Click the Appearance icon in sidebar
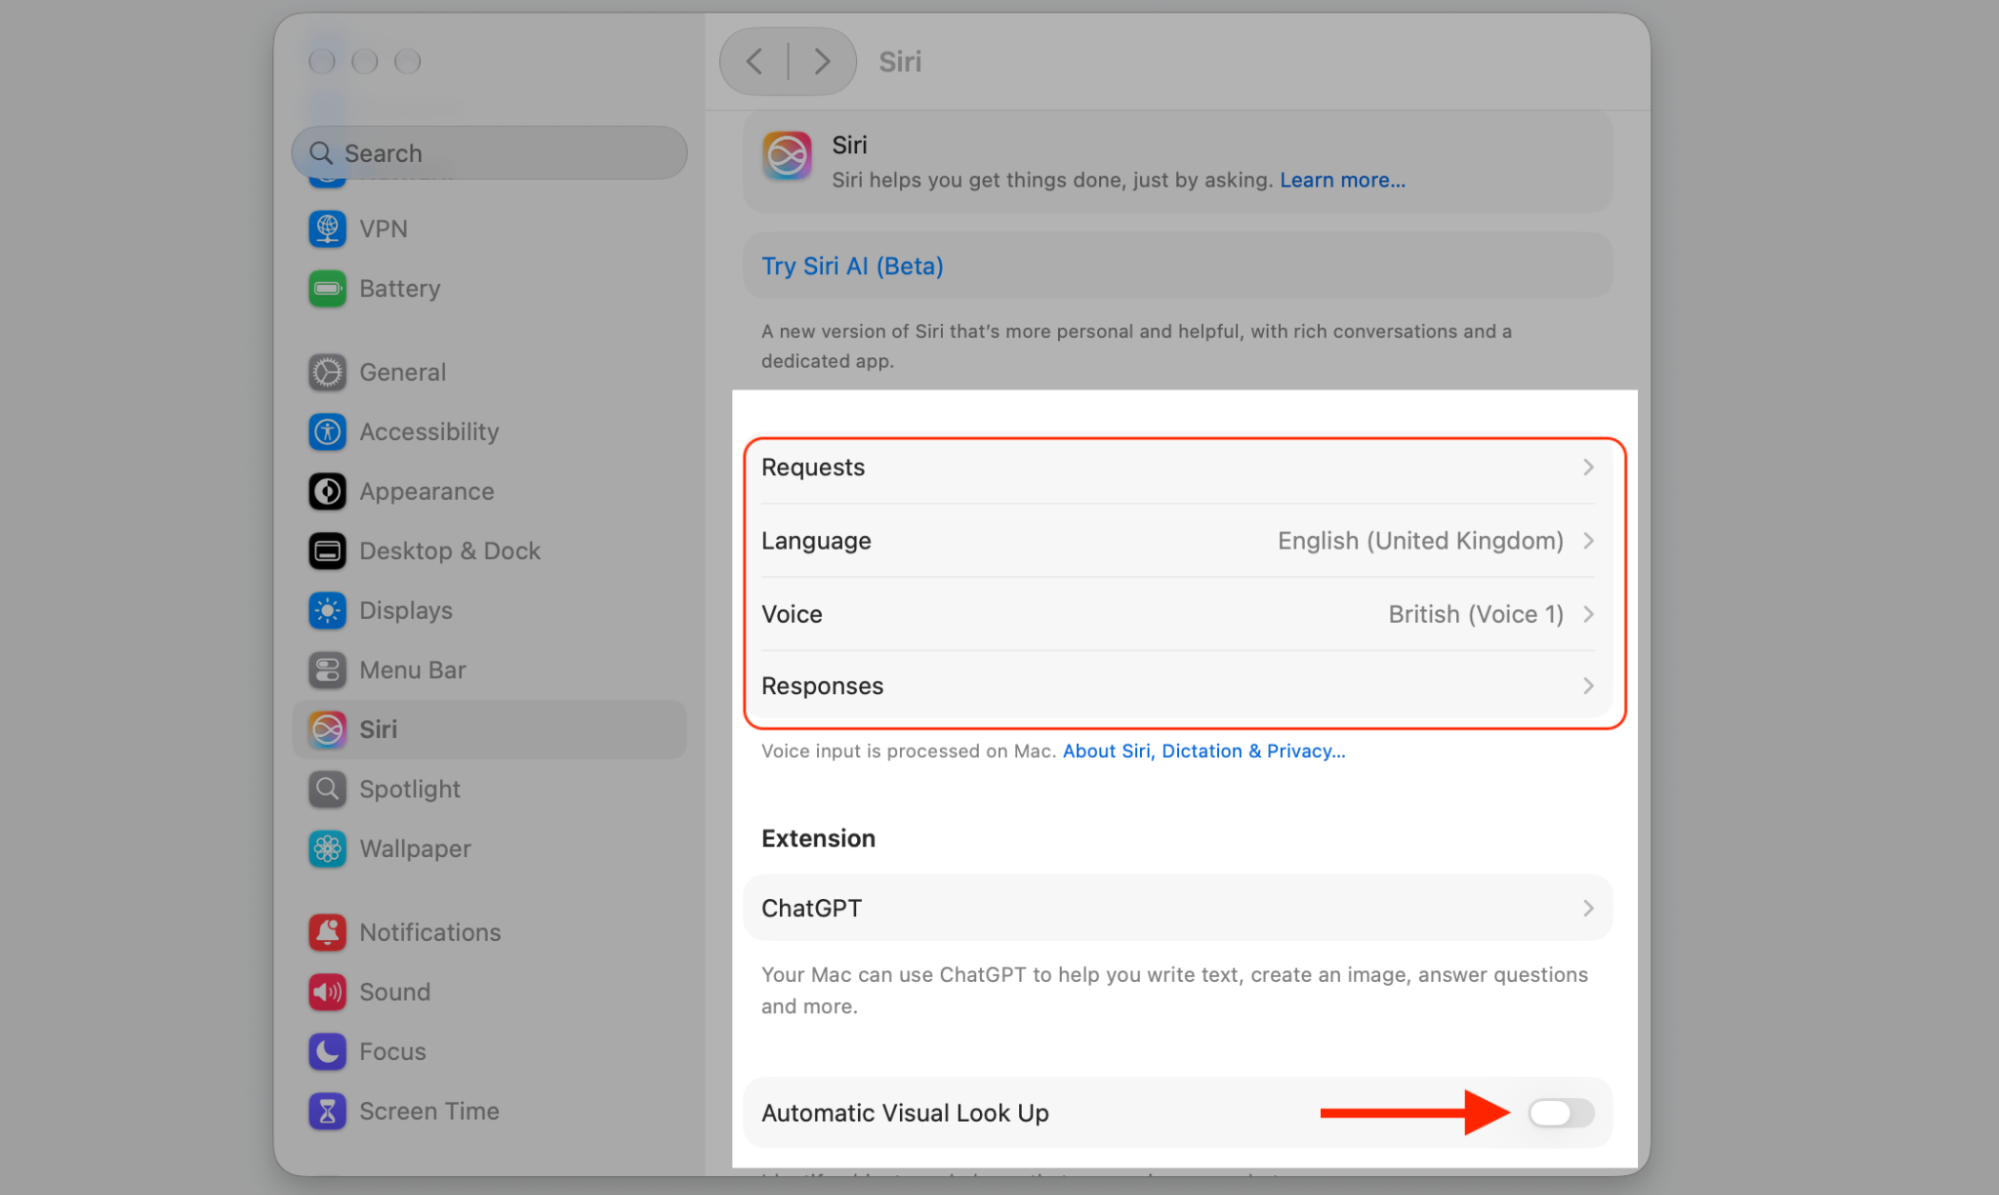The width and height of the screenshot is (1999, 1195). pos(327,491)
